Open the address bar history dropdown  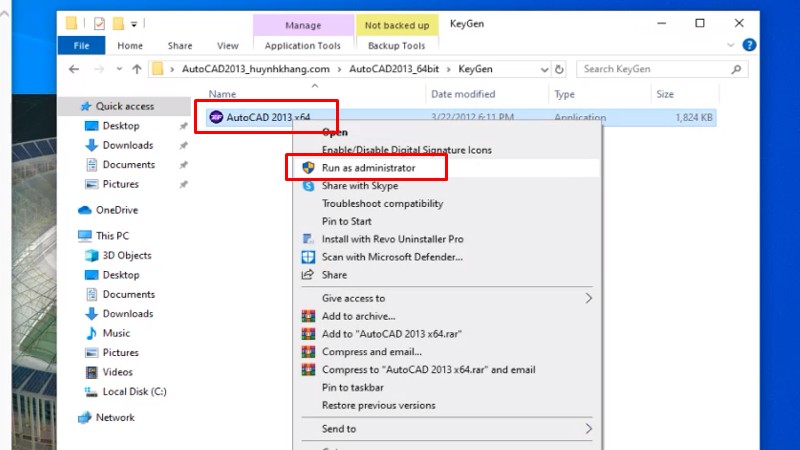[x=545, y=69]
